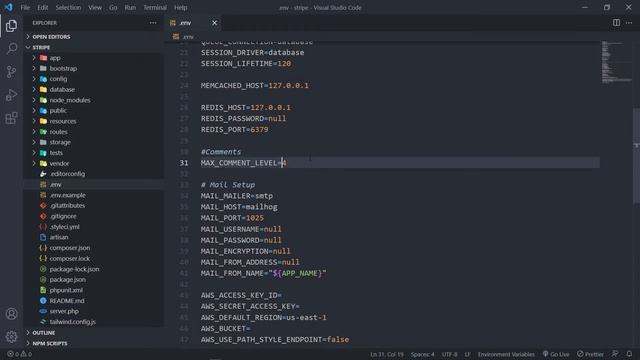Expand the config folder

(x=94, y=79)
